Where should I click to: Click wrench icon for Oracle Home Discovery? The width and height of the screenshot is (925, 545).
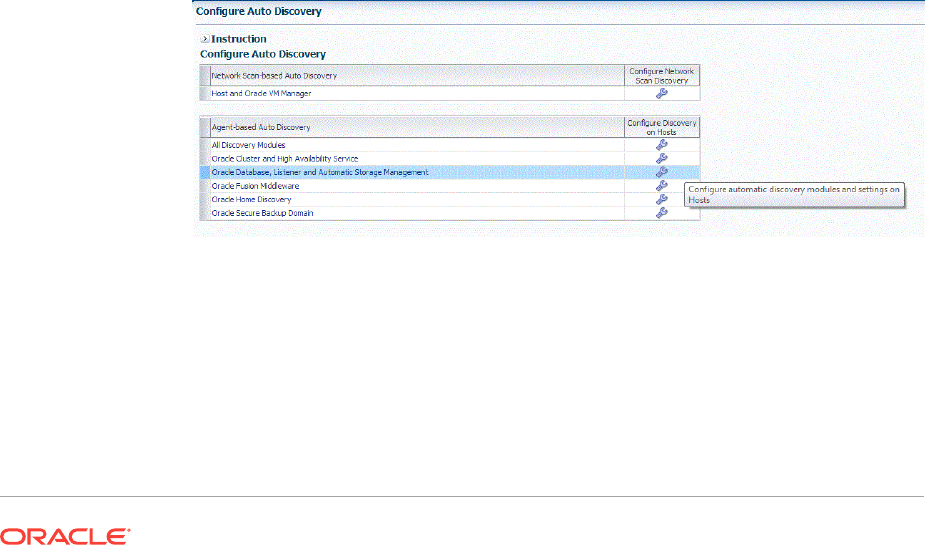[662, 199]
